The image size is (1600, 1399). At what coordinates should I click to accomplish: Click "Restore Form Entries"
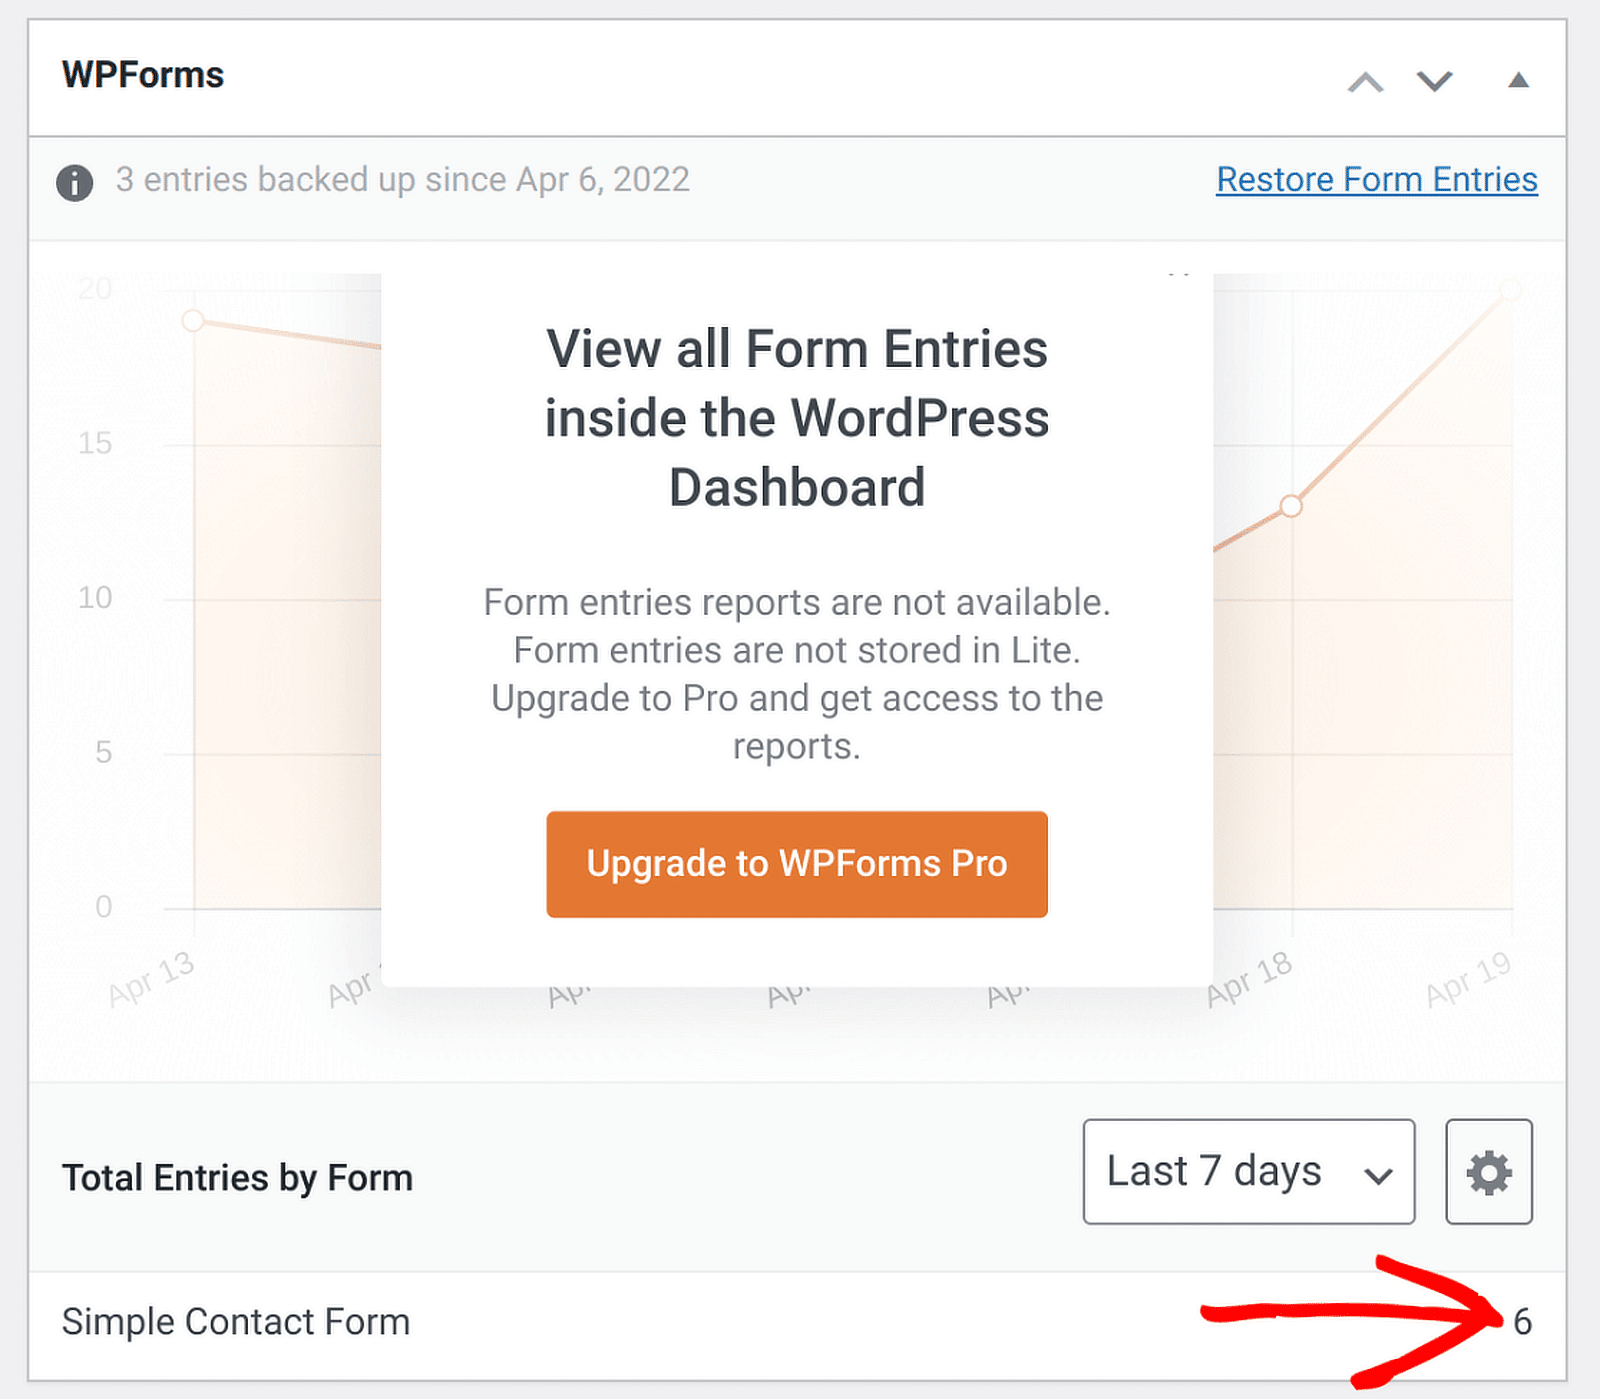point(1376,180)
